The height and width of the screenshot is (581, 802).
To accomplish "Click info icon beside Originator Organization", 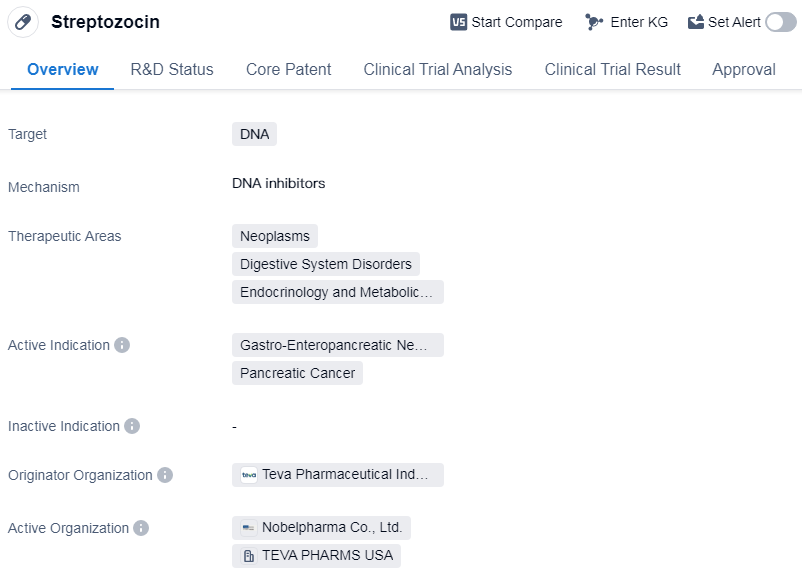I will [x=165, y=475].
